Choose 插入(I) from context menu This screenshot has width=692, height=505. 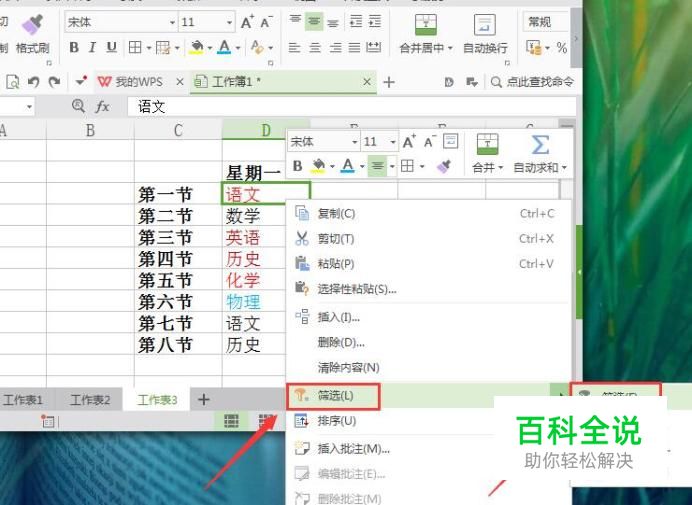pyautogui.click(x=428, y=317)
